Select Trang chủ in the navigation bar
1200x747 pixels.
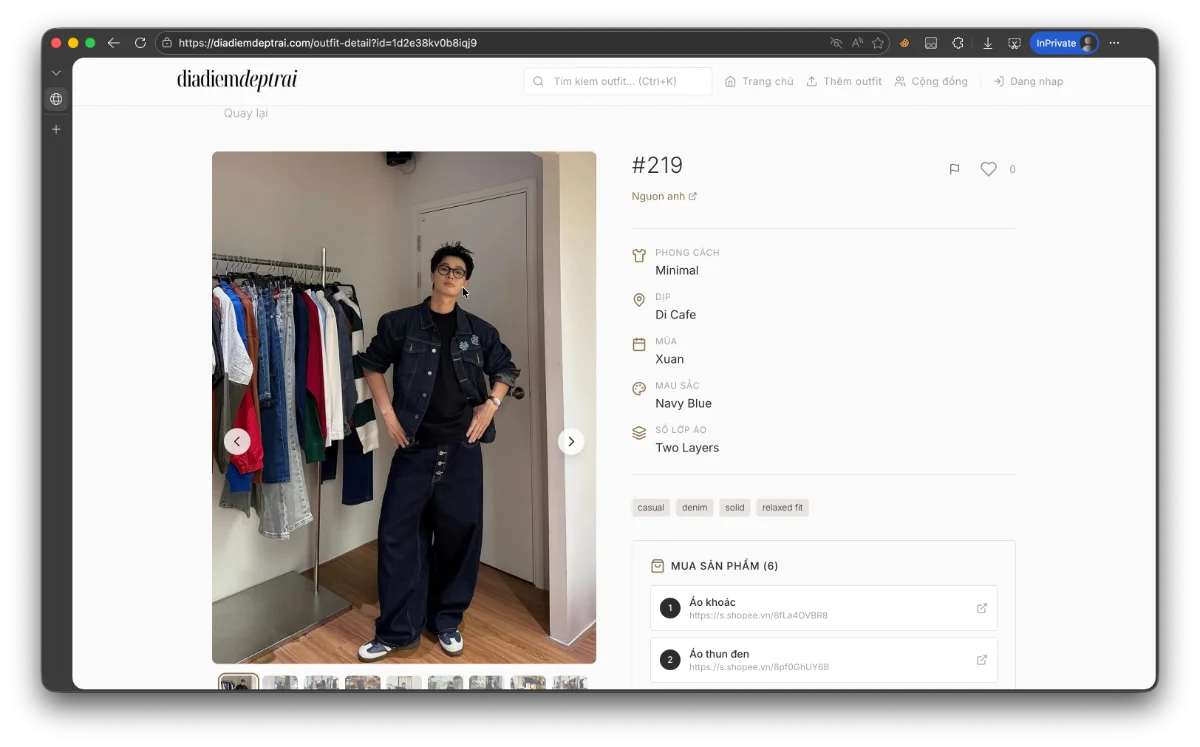tap(759, 81)
